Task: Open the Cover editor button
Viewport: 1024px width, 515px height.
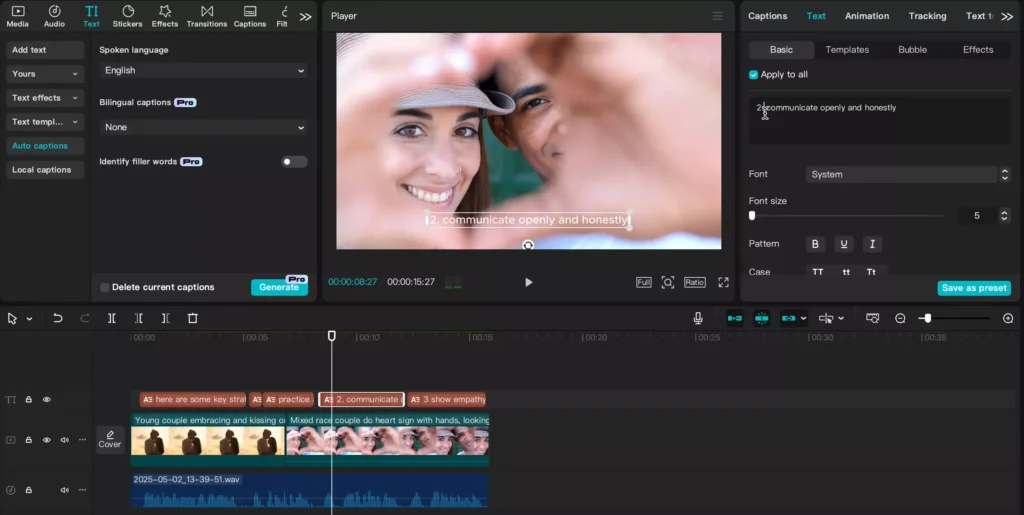Action: click(110, 439)
